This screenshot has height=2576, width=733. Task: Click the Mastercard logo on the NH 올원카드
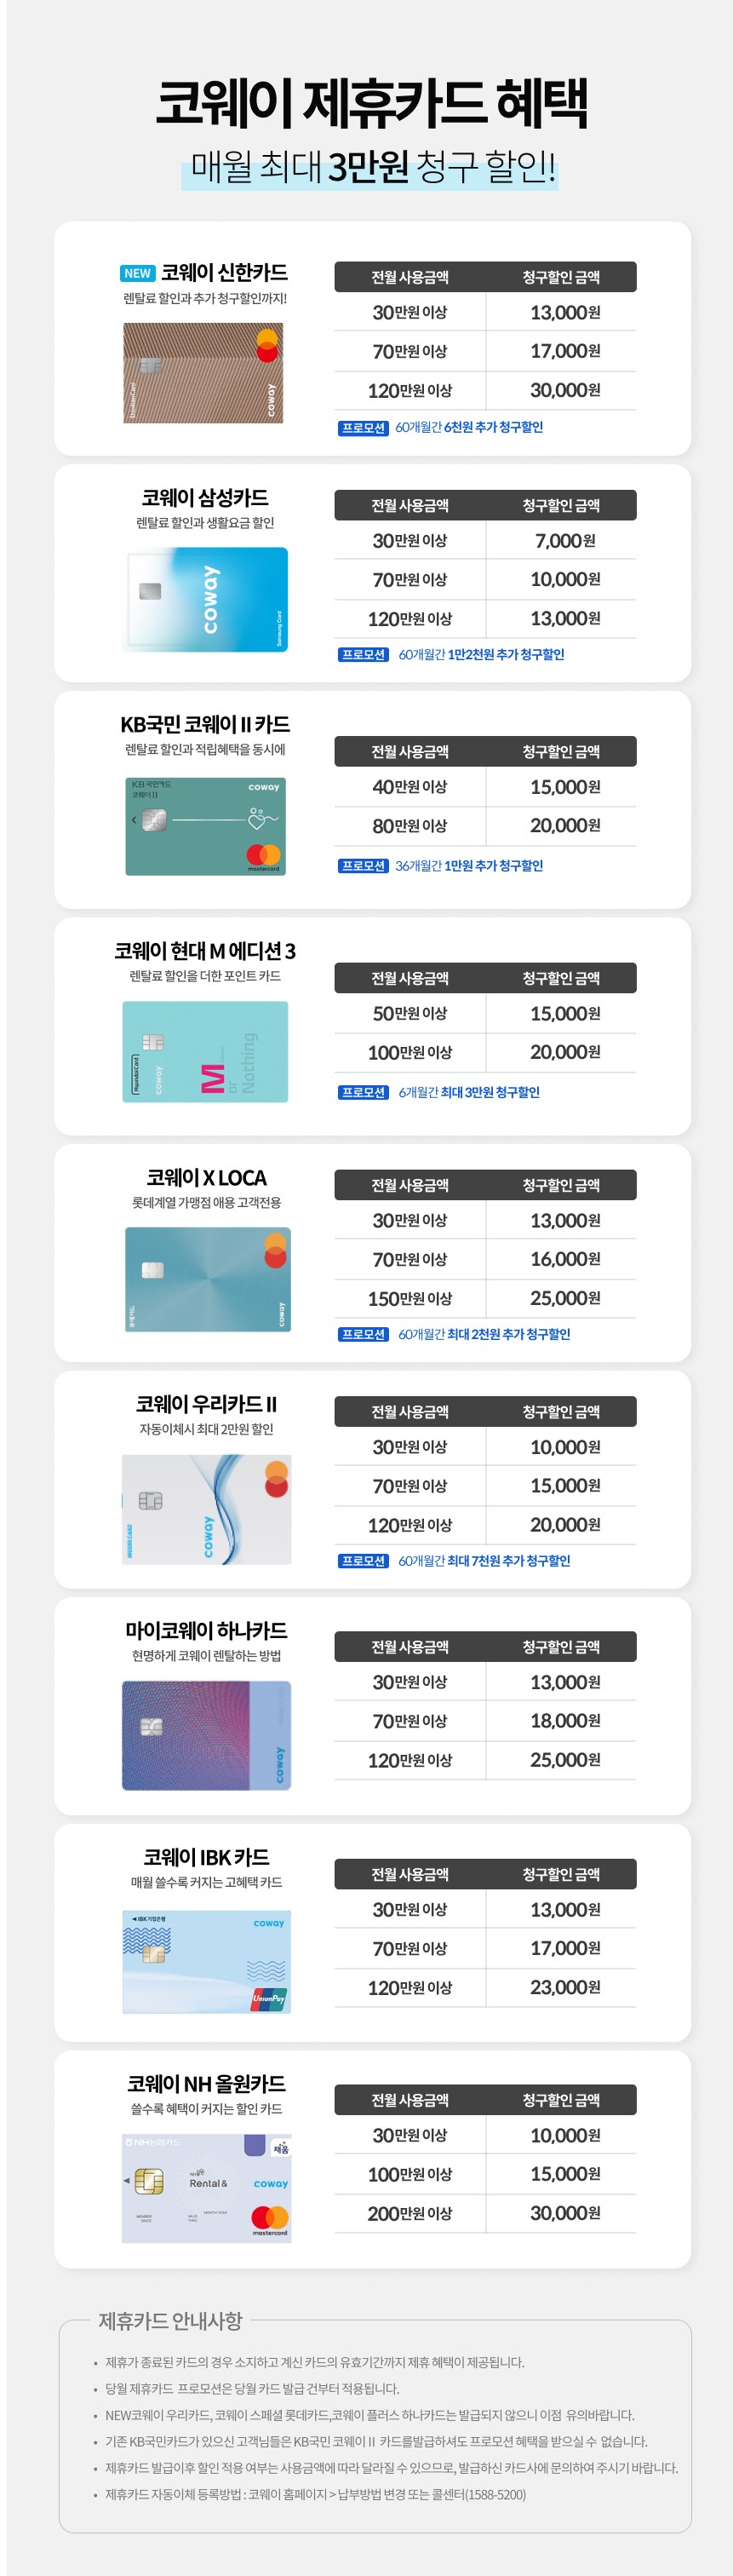[x=270, y=2219]
